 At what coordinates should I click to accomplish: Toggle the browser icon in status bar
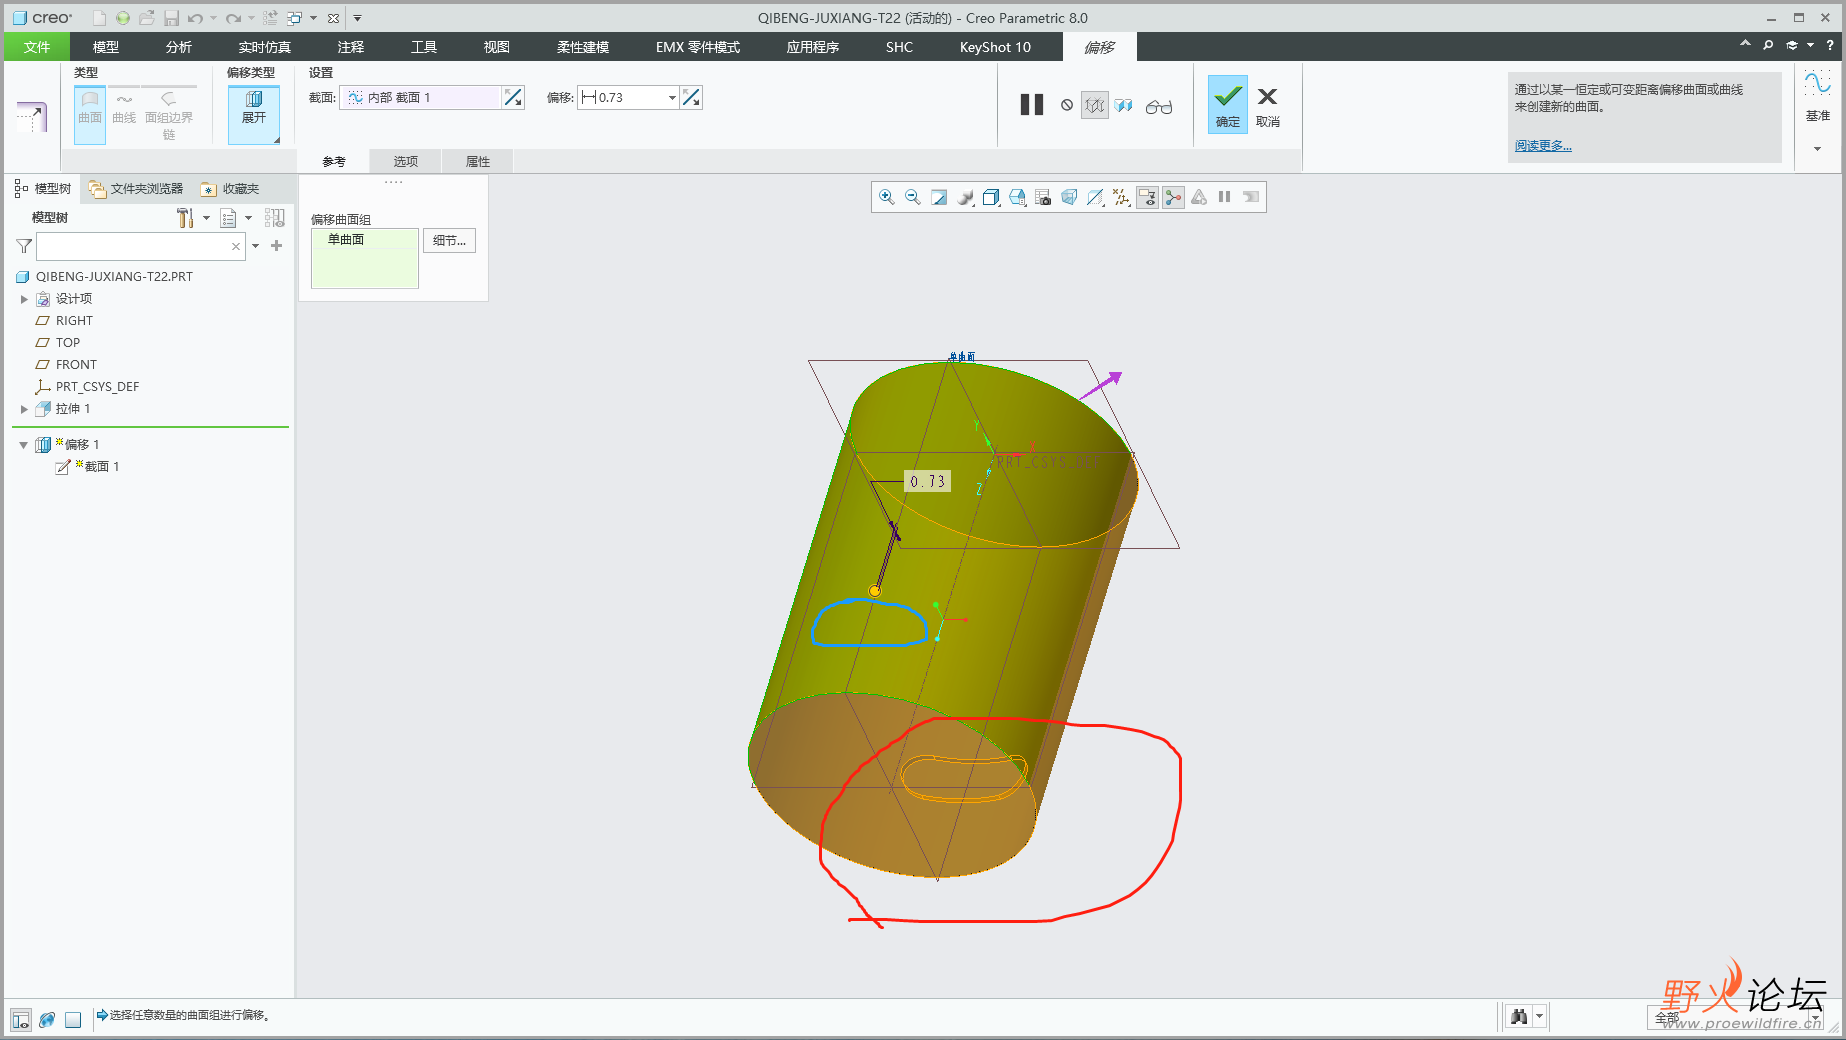[47, 1019]
